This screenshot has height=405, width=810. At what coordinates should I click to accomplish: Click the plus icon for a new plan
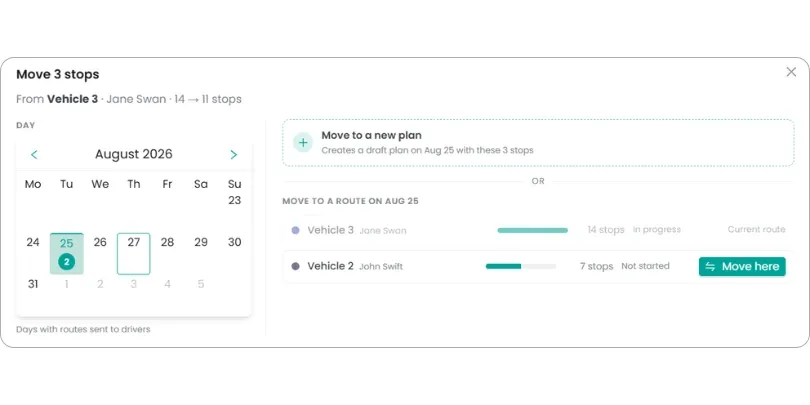[x=303, y=143]
